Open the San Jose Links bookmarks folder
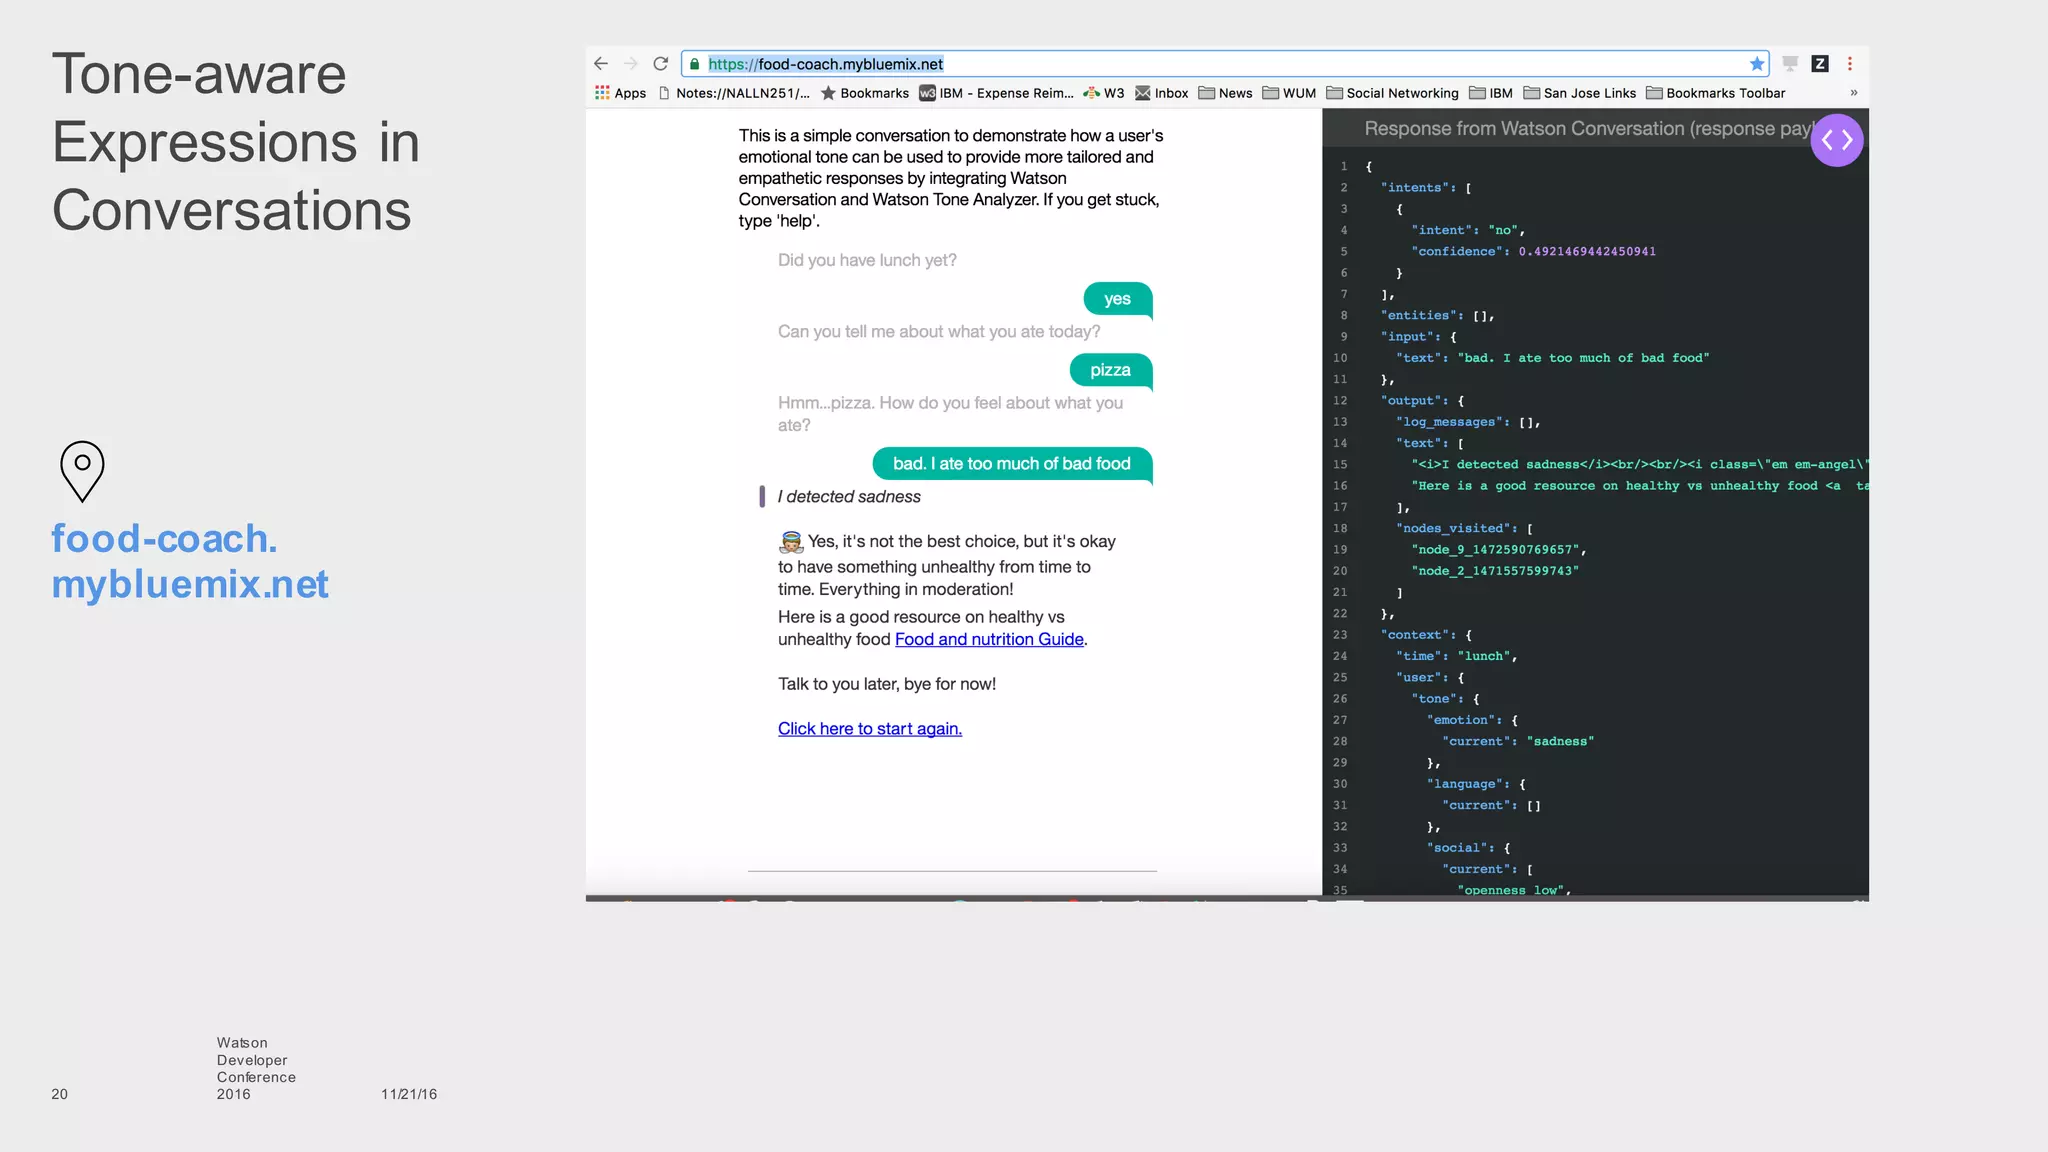2048x1152 pixels. [x=1580, y=93]
